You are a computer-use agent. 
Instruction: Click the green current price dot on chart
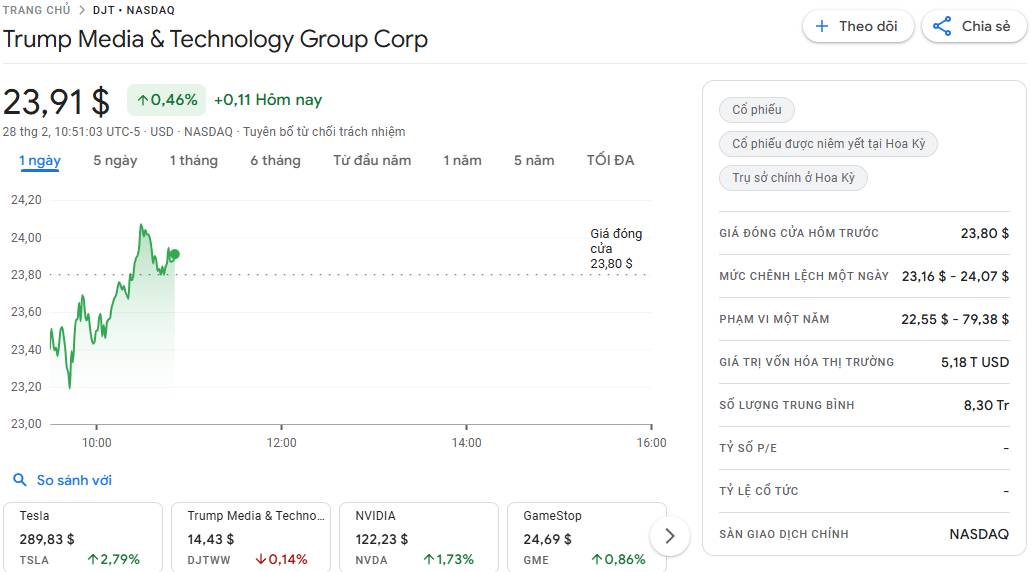pos(174,254)
